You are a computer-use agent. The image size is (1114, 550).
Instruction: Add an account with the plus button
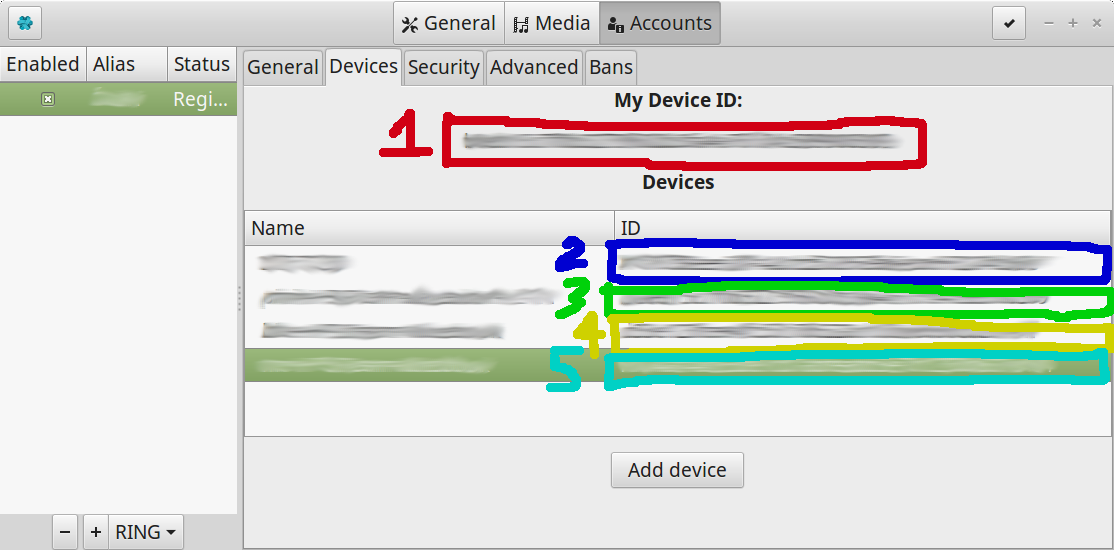click(x=96, y=532)
